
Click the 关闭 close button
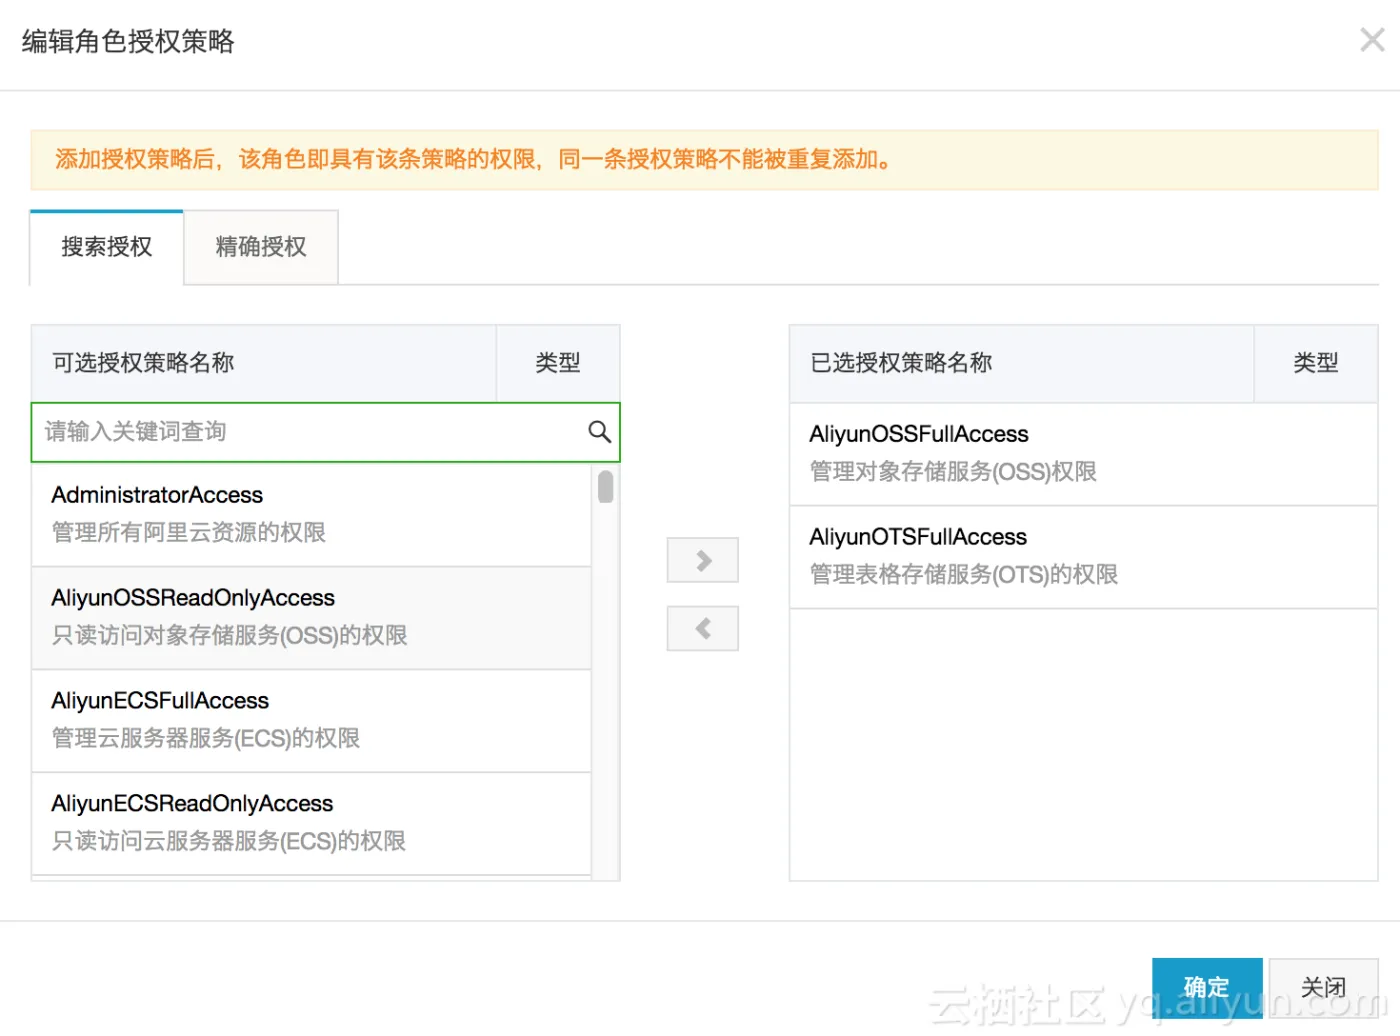tap(1324, 987)
